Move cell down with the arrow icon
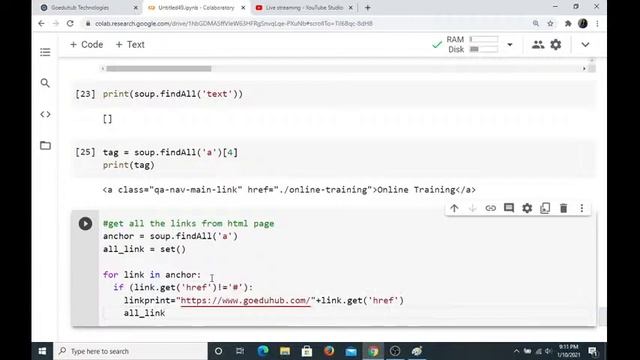 click(472, 208)
